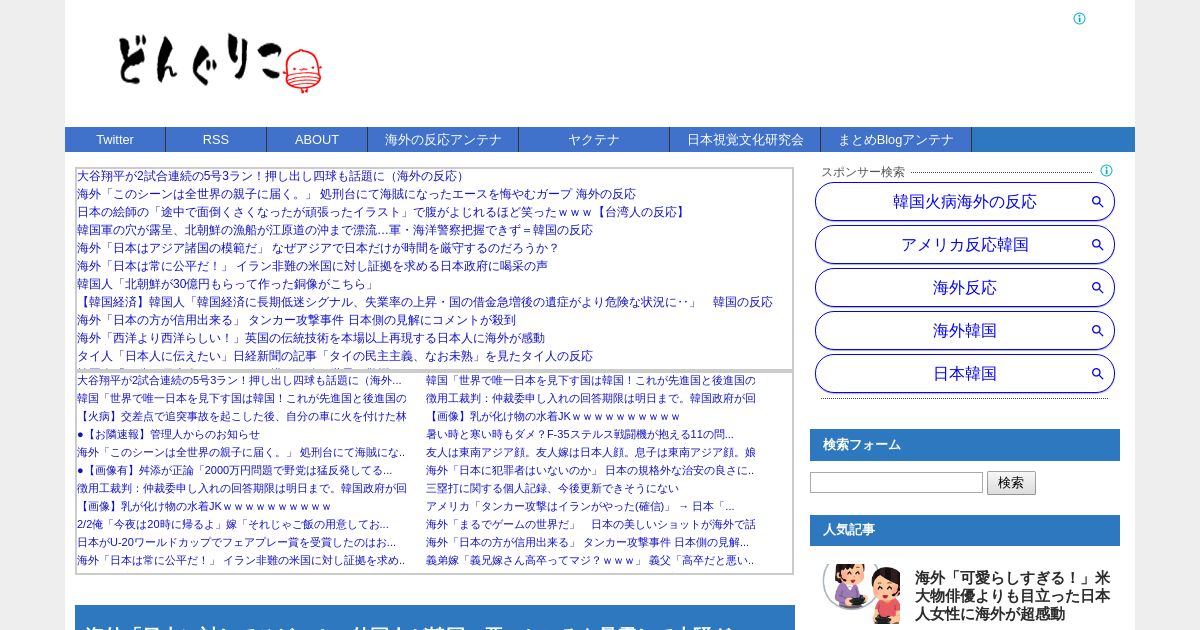The width and height of the screenshot is (1200, 630).
Task: Focus the search form text field
Action: tap(896, 483)
